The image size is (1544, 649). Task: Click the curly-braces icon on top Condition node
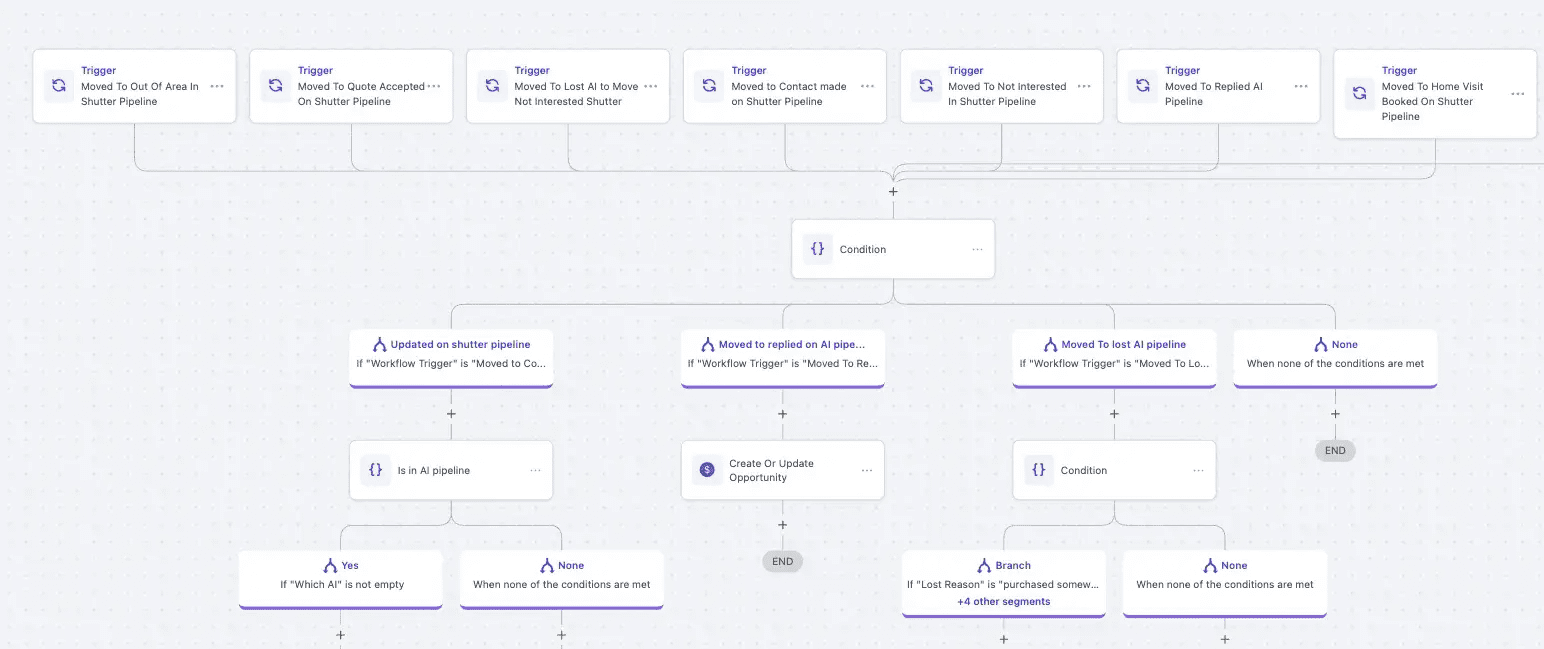(817, 249)
